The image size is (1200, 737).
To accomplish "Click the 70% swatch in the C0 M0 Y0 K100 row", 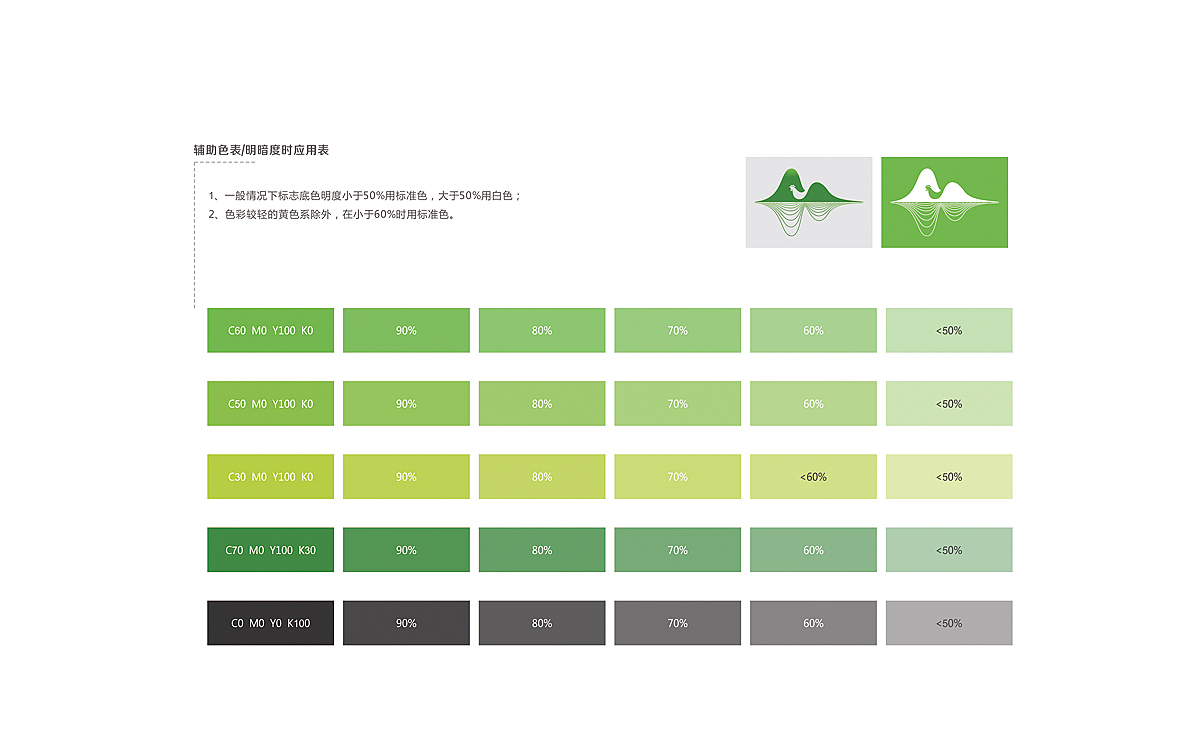I will (678, 623).
